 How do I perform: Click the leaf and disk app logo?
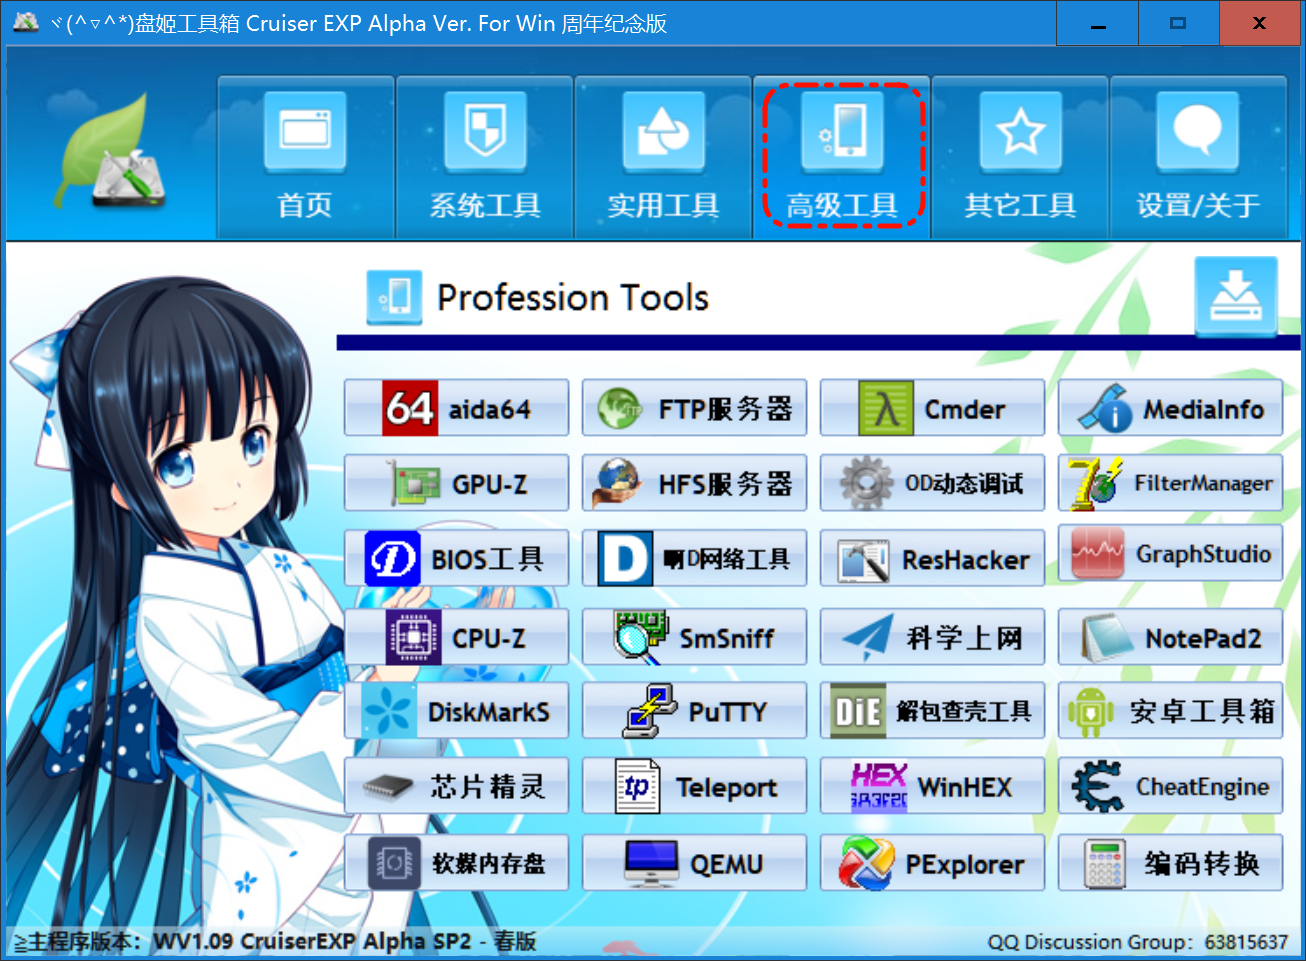click(110, 152)
